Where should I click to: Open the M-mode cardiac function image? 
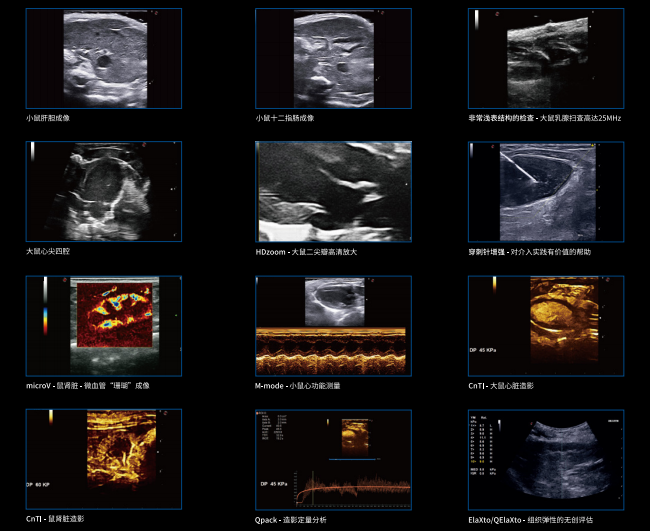333,325
